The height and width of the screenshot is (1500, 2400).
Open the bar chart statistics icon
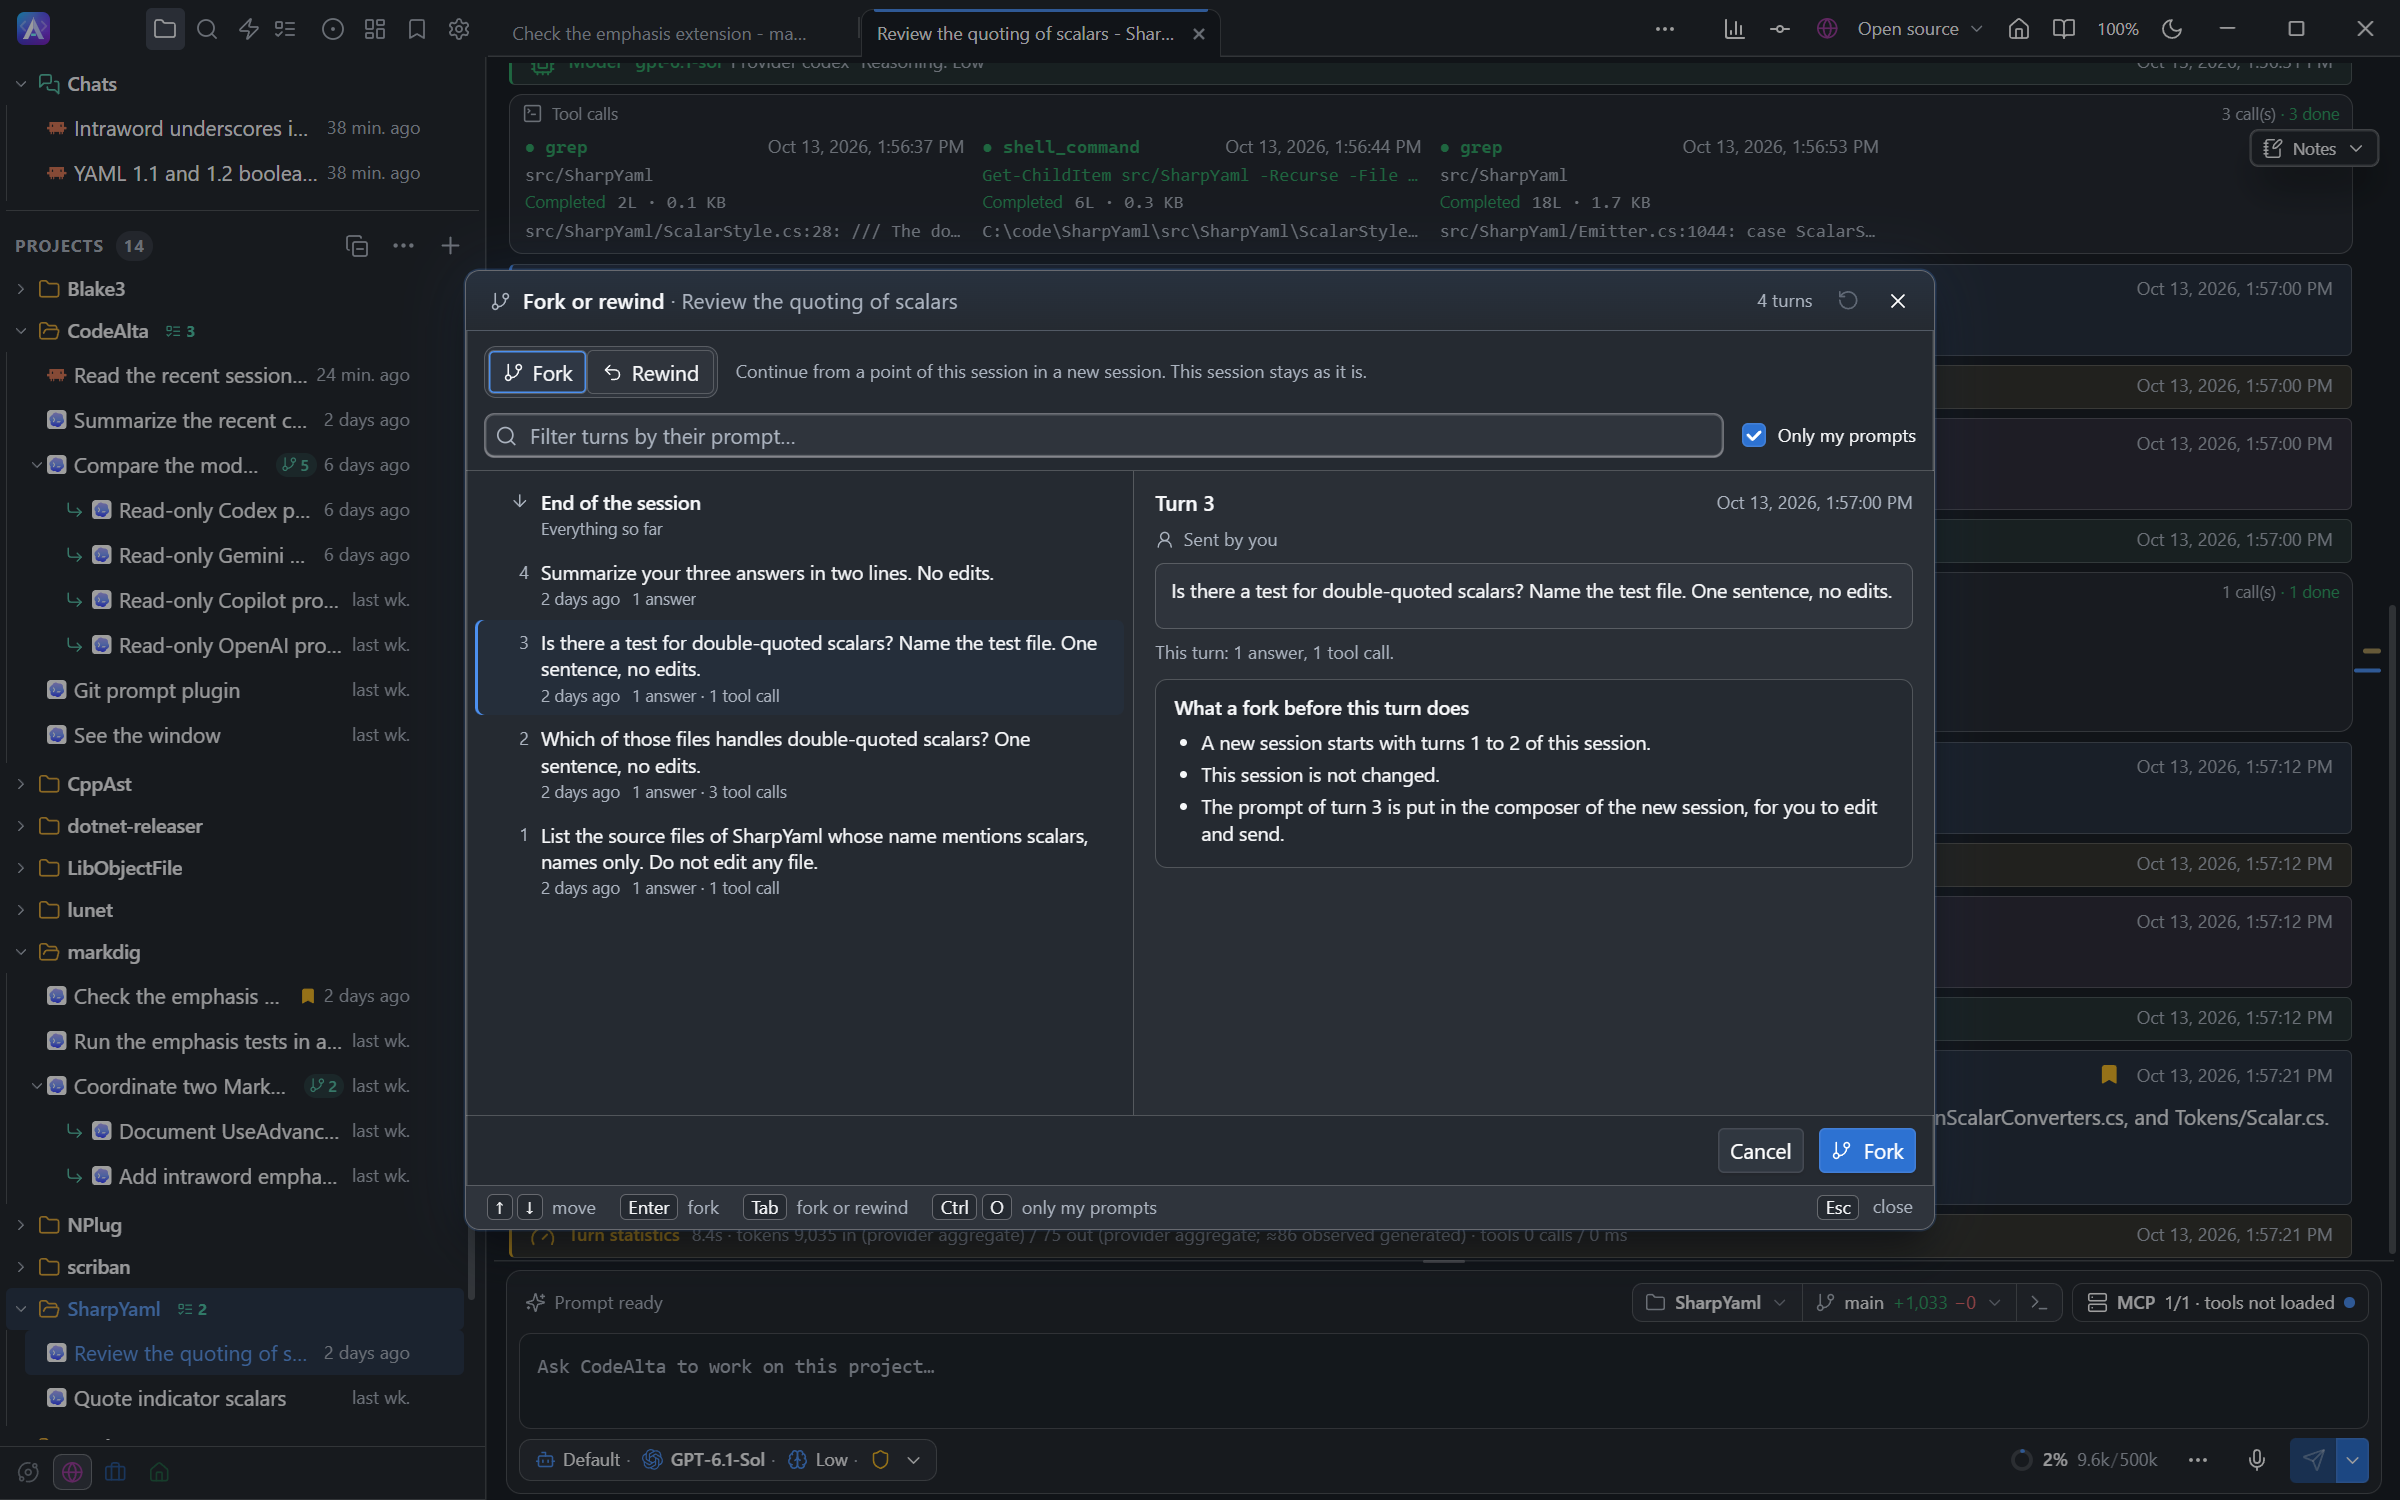[x=1734, y=29]
